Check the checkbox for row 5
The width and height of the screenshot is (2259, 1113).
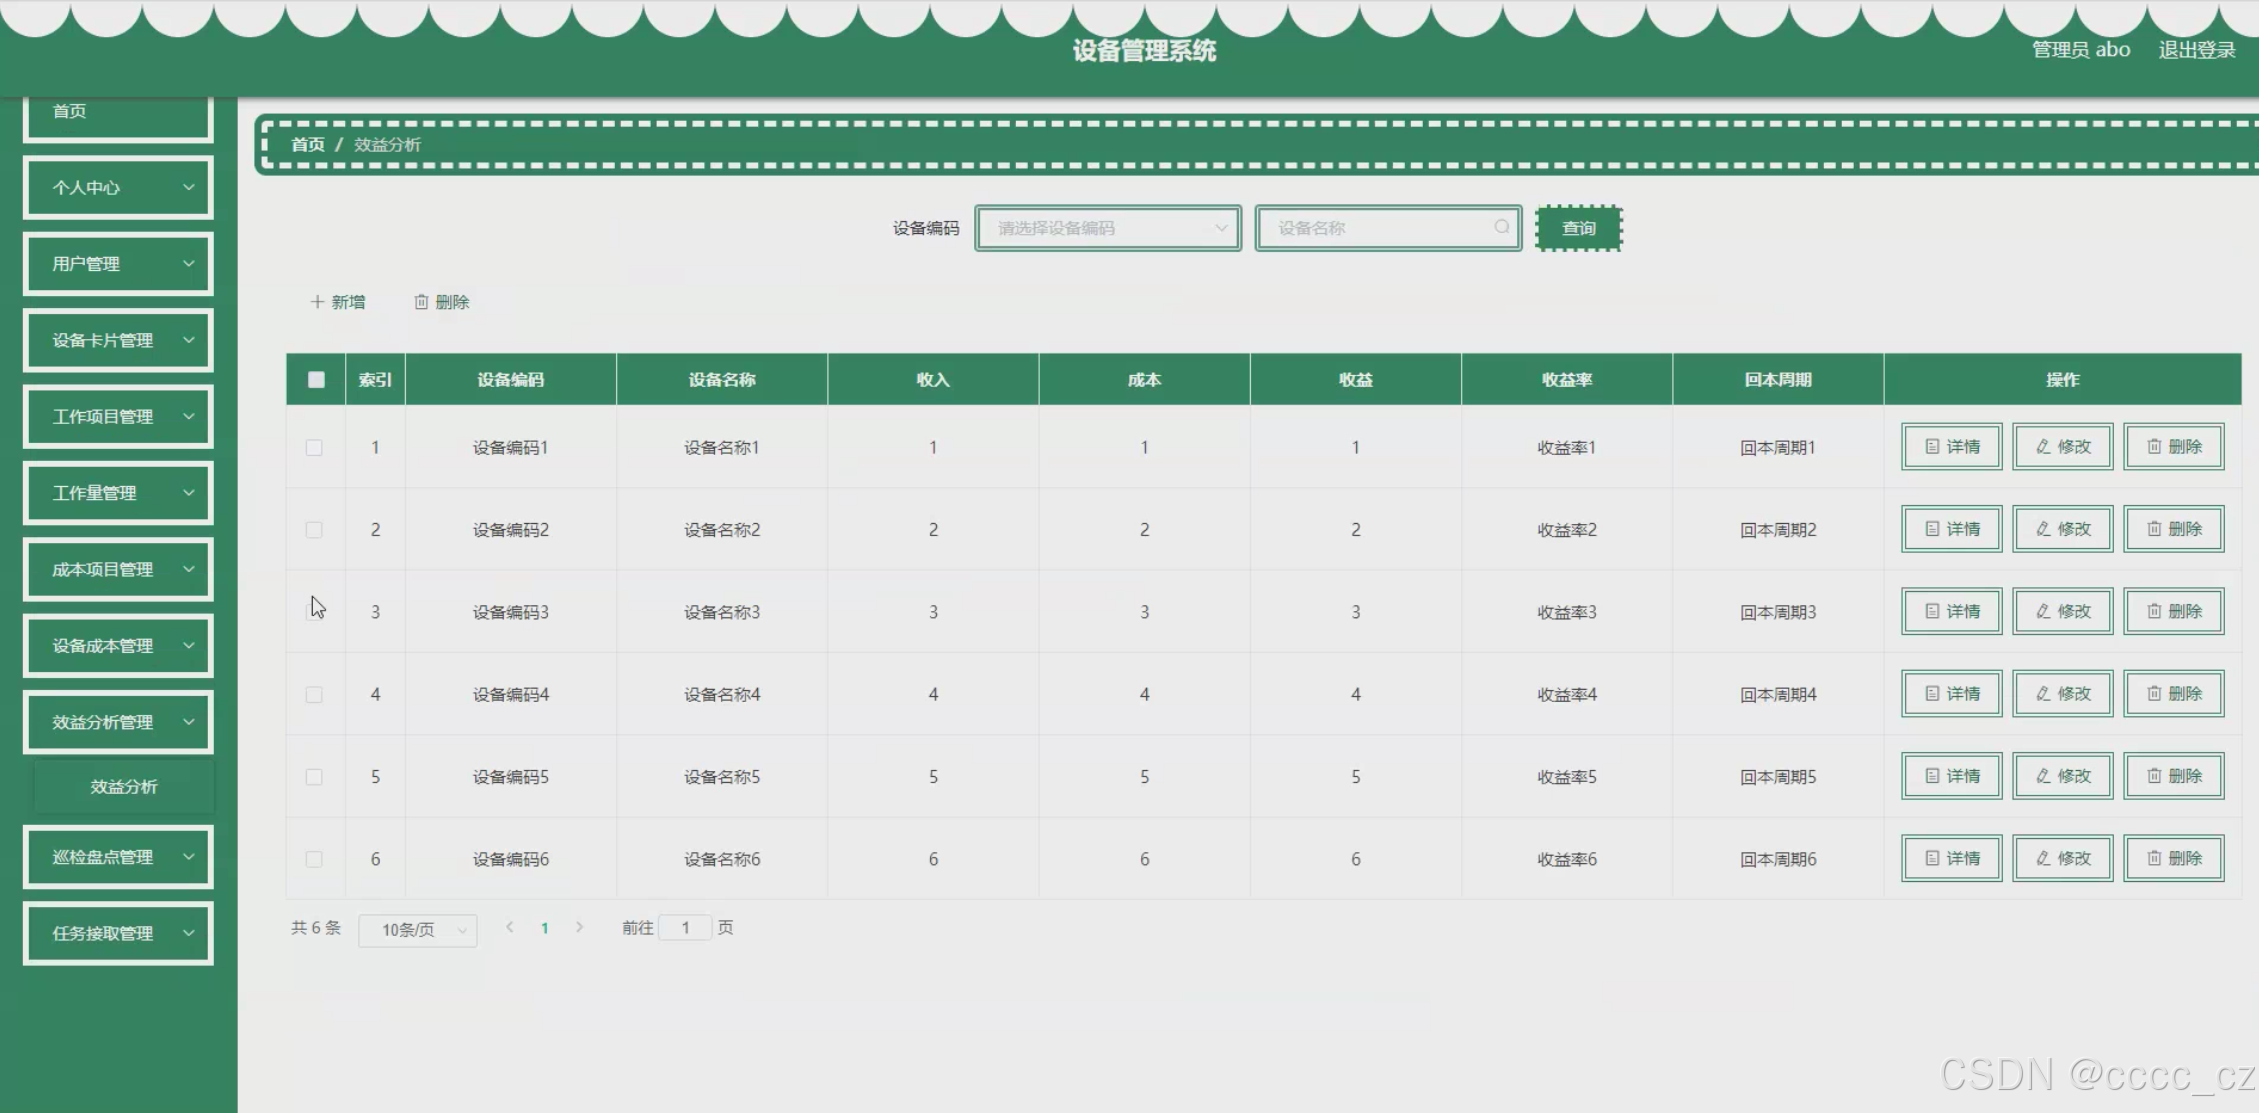tap(314, 776)
